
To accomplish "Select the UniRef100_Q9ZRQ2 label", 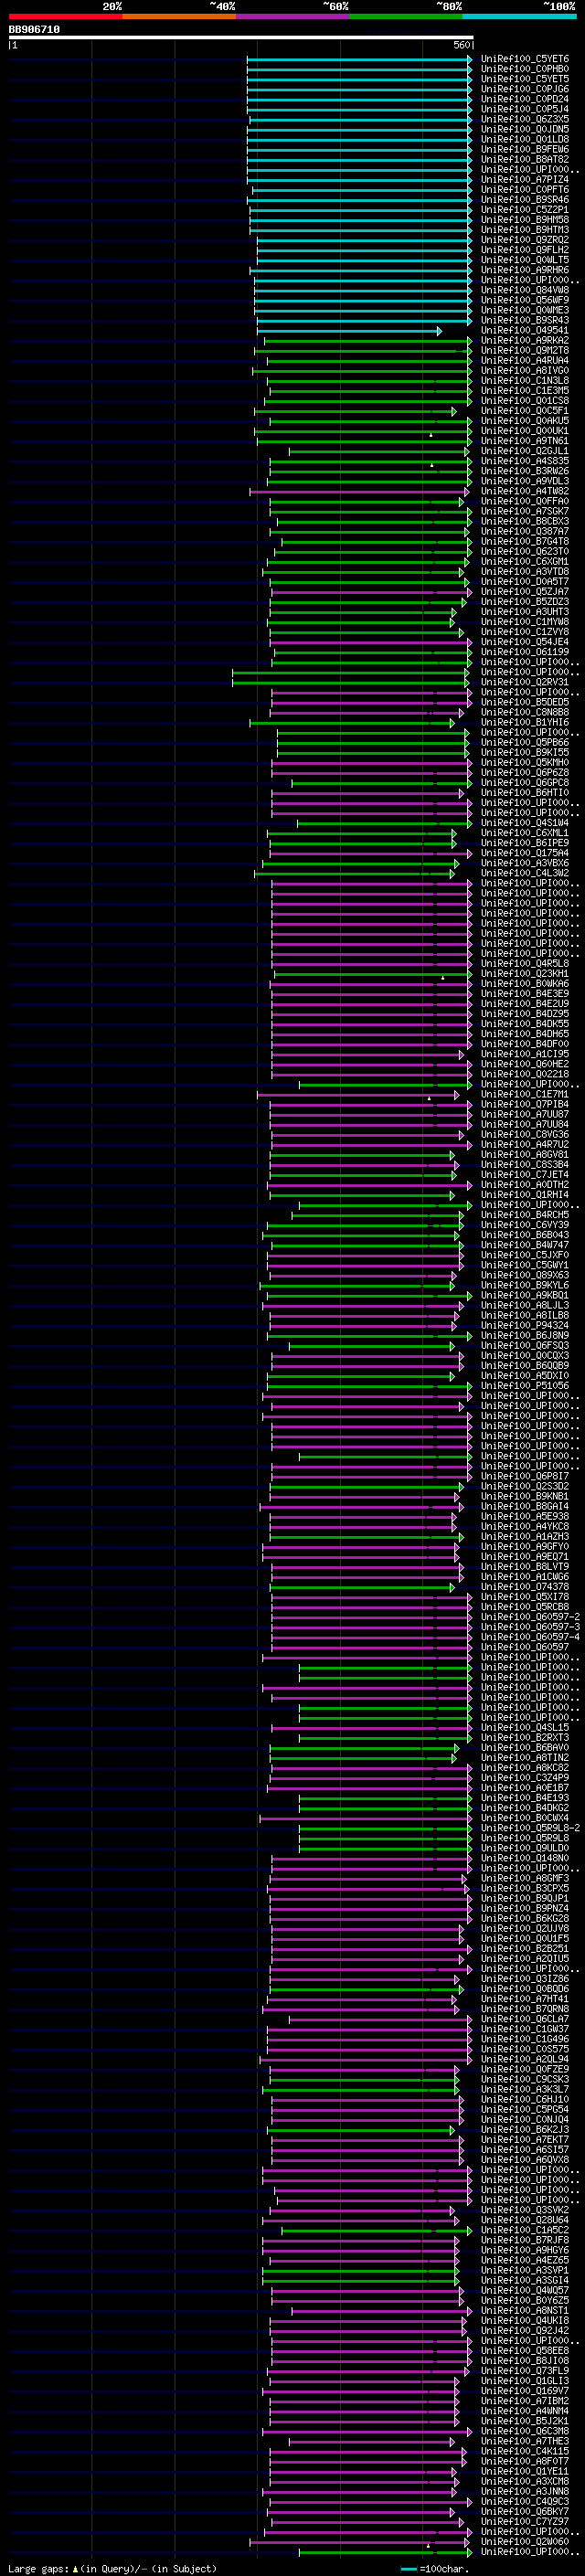I will (x=525, y=240).
